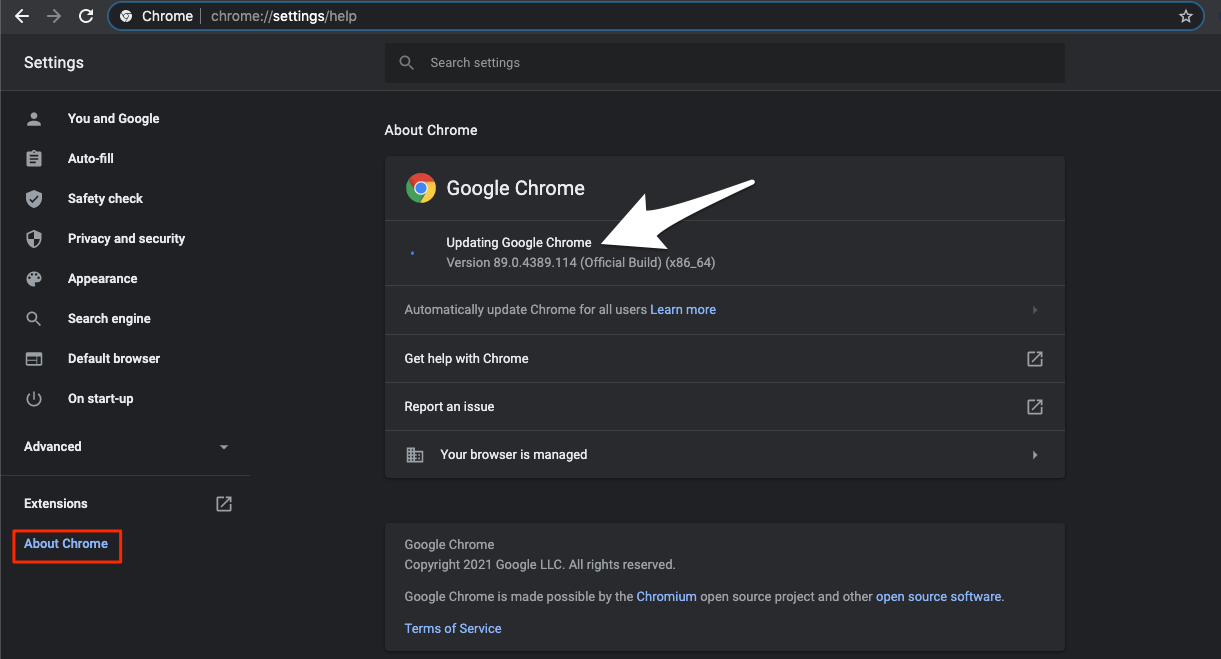Click the shield checkmark icon for Safety check
Screen dimensions: 1221x659
pos(34,199)
